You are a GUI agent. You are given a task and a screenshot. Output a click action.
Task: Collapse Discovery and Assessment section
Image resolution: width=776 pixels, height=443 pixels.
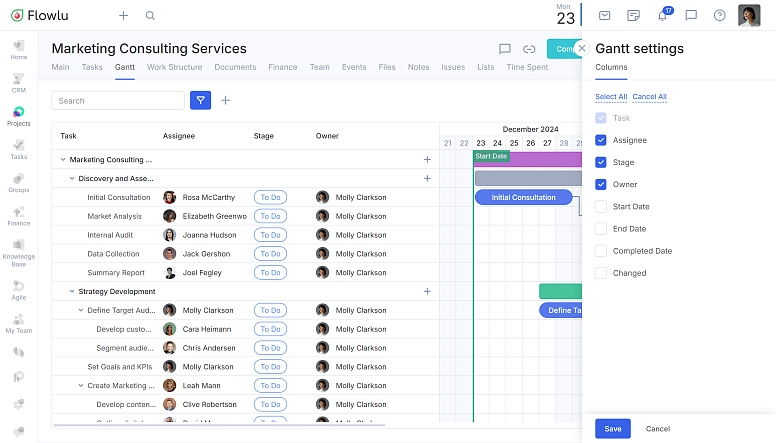tap(71, 178)
